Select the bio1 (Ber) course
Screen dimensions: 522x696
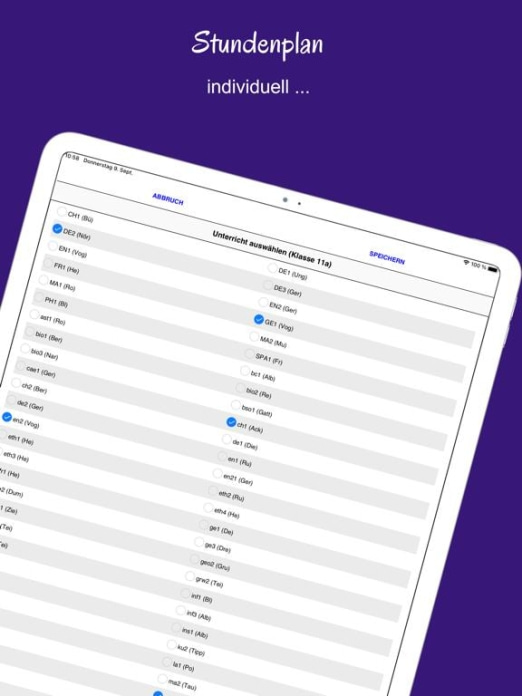click(x=30, y=331)
